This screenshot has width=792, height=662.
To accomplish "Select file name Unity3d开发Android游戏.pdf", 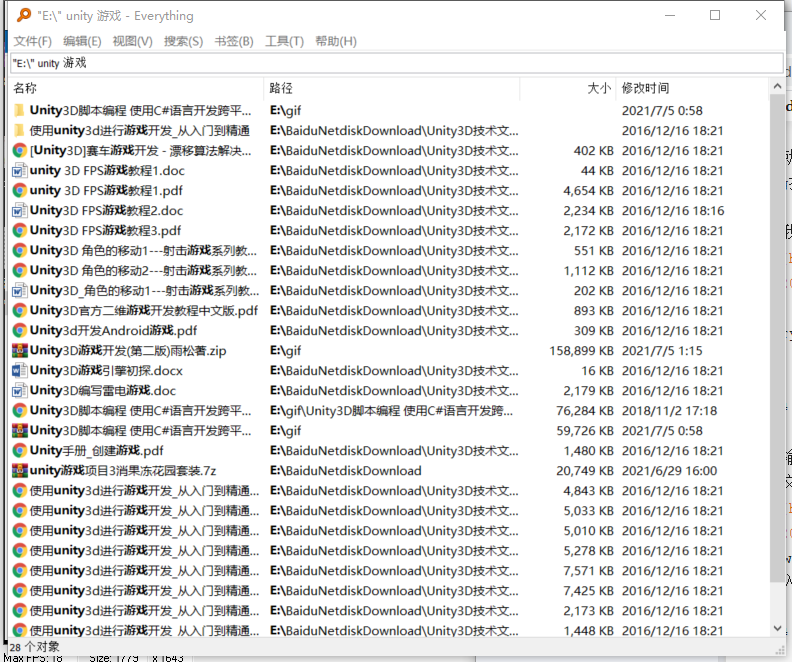I will tap(113, 331).
